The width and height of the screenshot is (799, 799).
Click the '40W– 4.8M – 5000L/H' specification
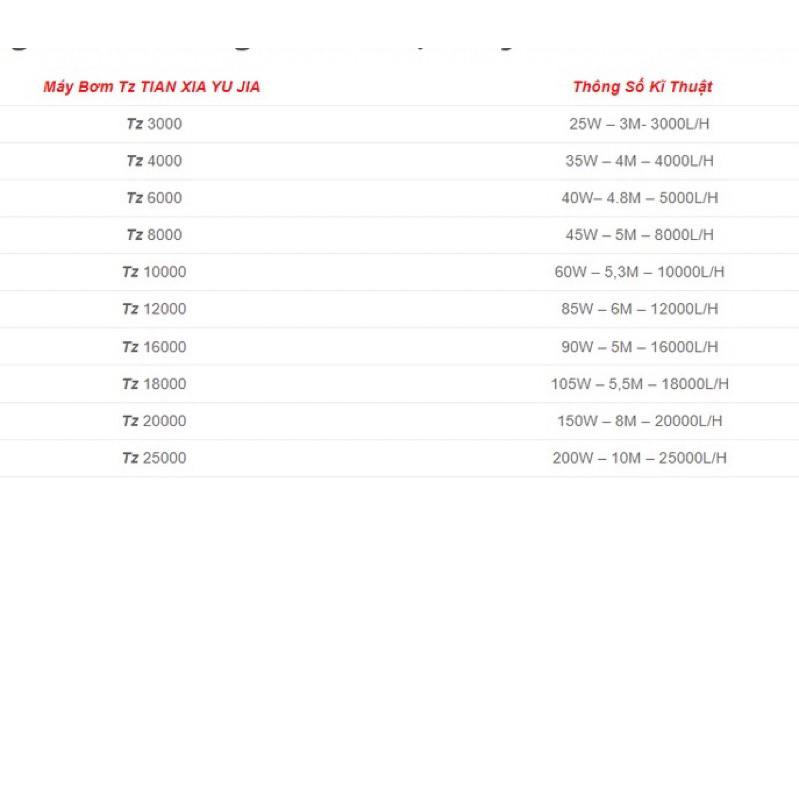(x=640, y=198)
